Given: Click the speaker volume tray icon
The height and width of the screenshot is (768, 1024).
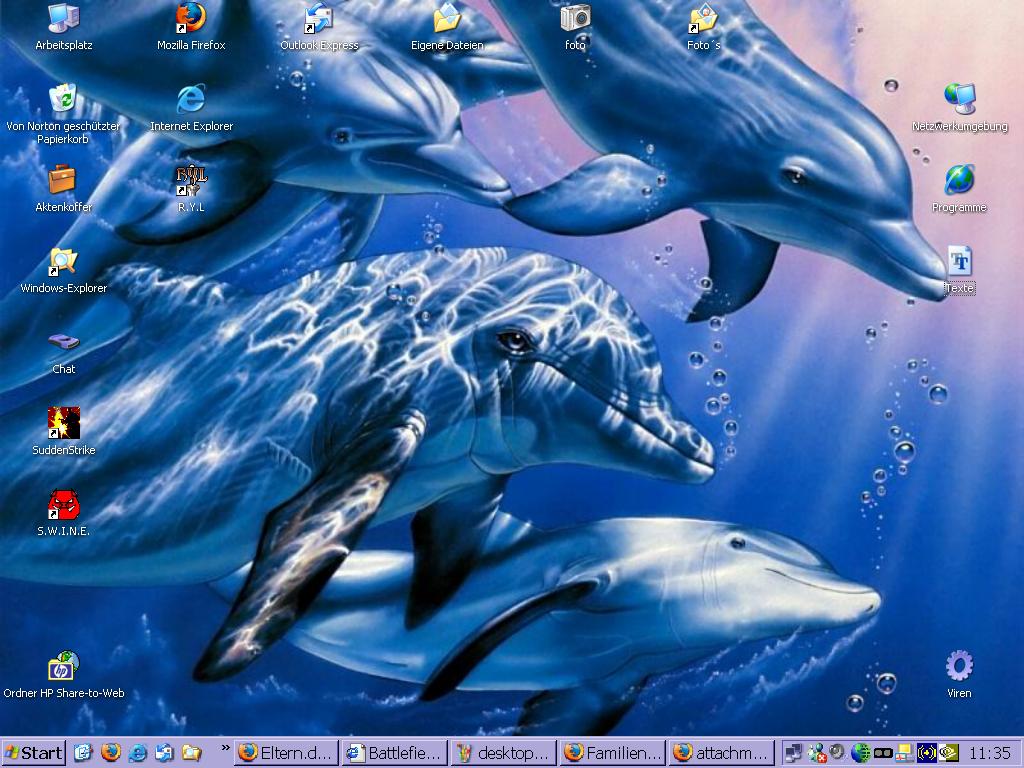Looking at the screenshot, I should 838,753.
